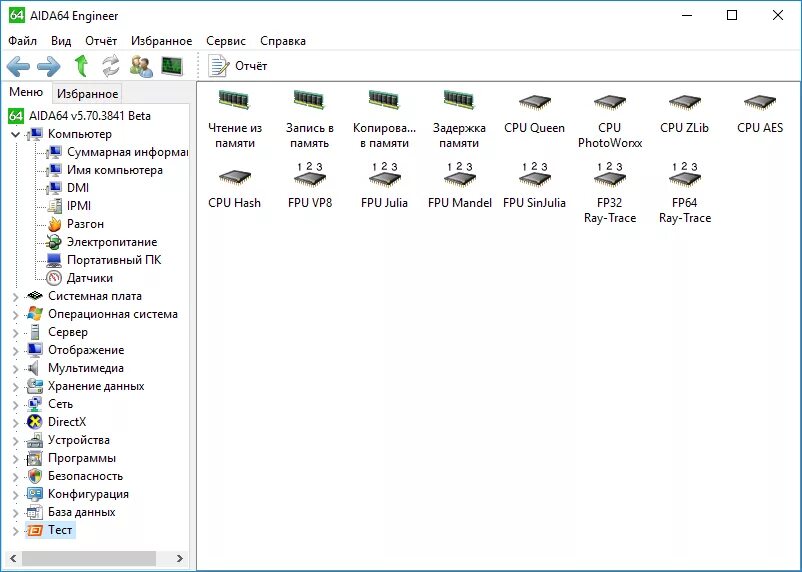Select the Датчики tree item
This screenshot has height=572, width=802.
pyautogui.click(x=79, y=278)
